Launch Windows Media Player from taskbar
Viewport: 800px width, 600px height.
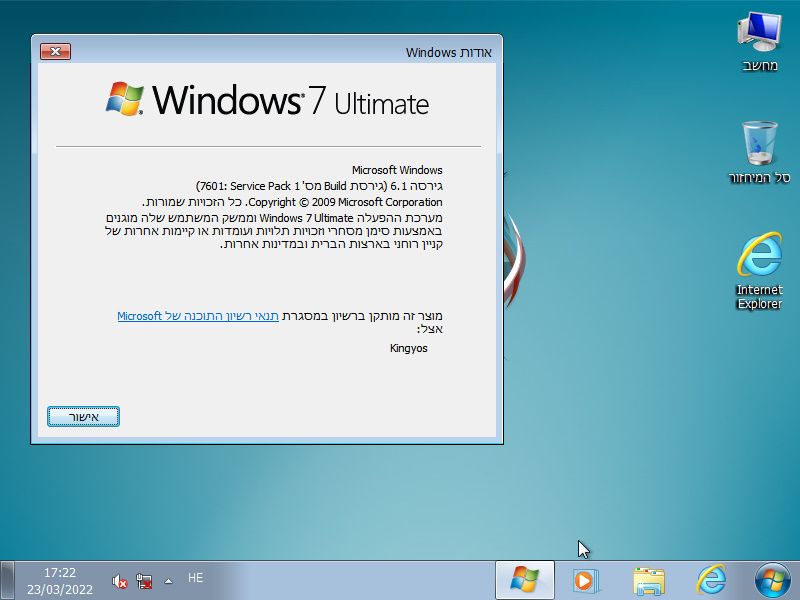586,580
